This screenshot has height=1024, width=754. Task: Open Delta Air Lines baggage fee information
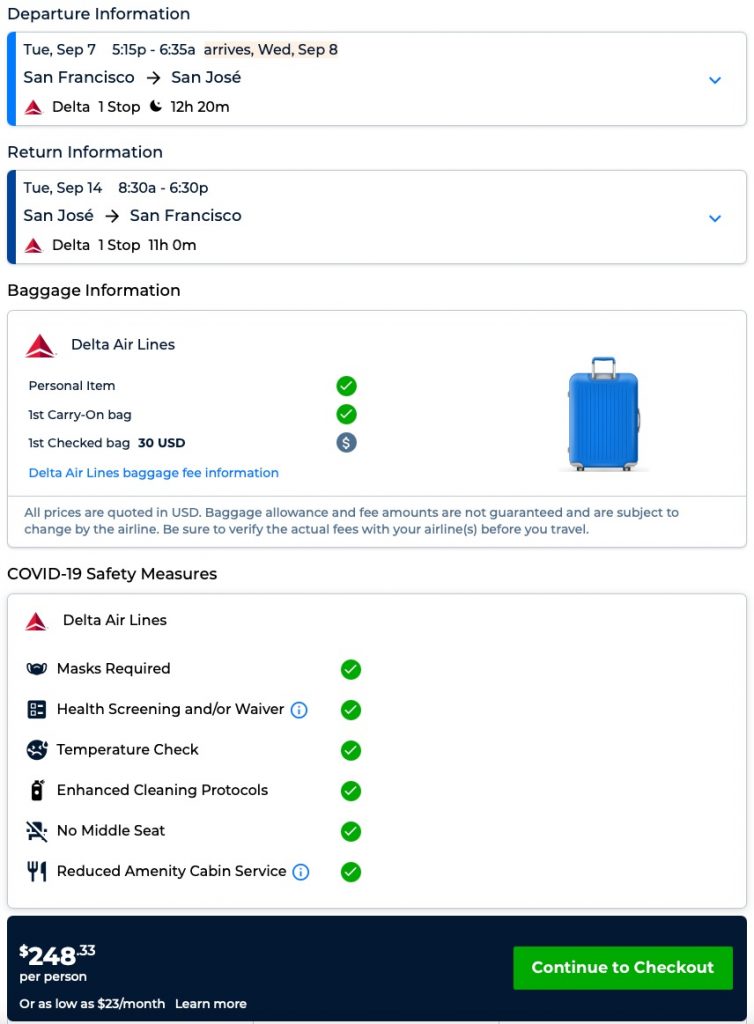pyautogui.click(x=153, y=473)
